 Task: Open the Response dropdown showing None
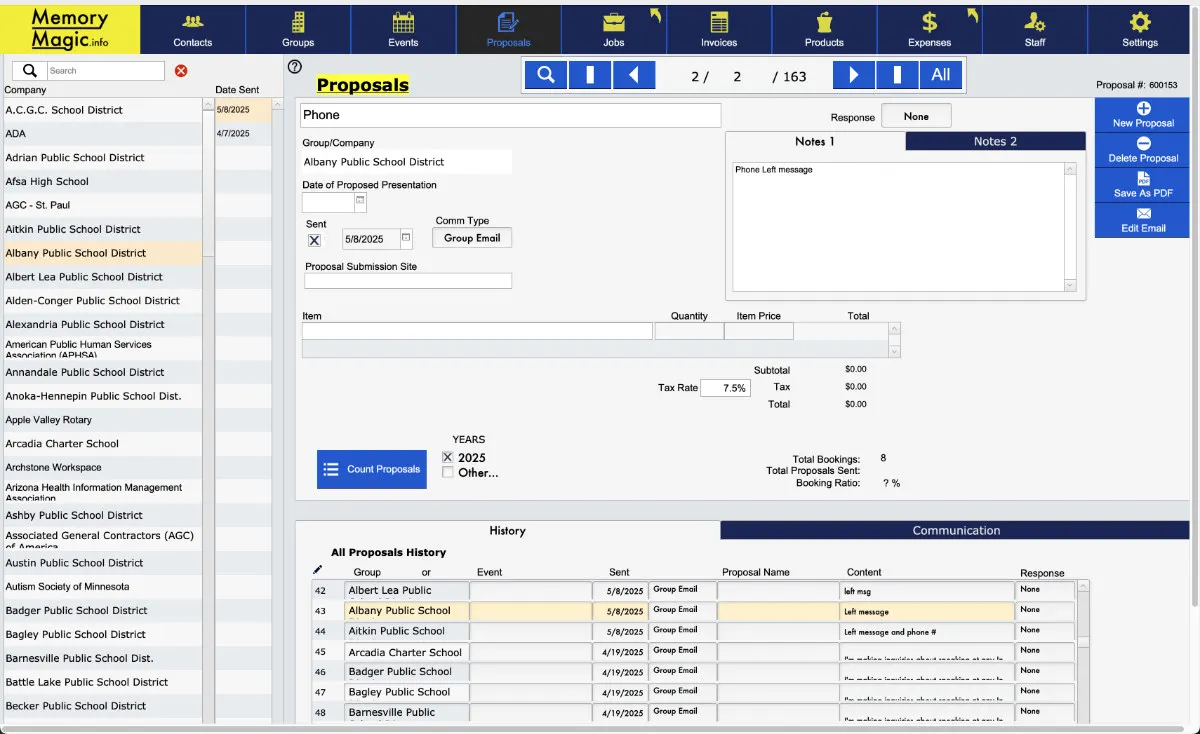tap(916, 116)
